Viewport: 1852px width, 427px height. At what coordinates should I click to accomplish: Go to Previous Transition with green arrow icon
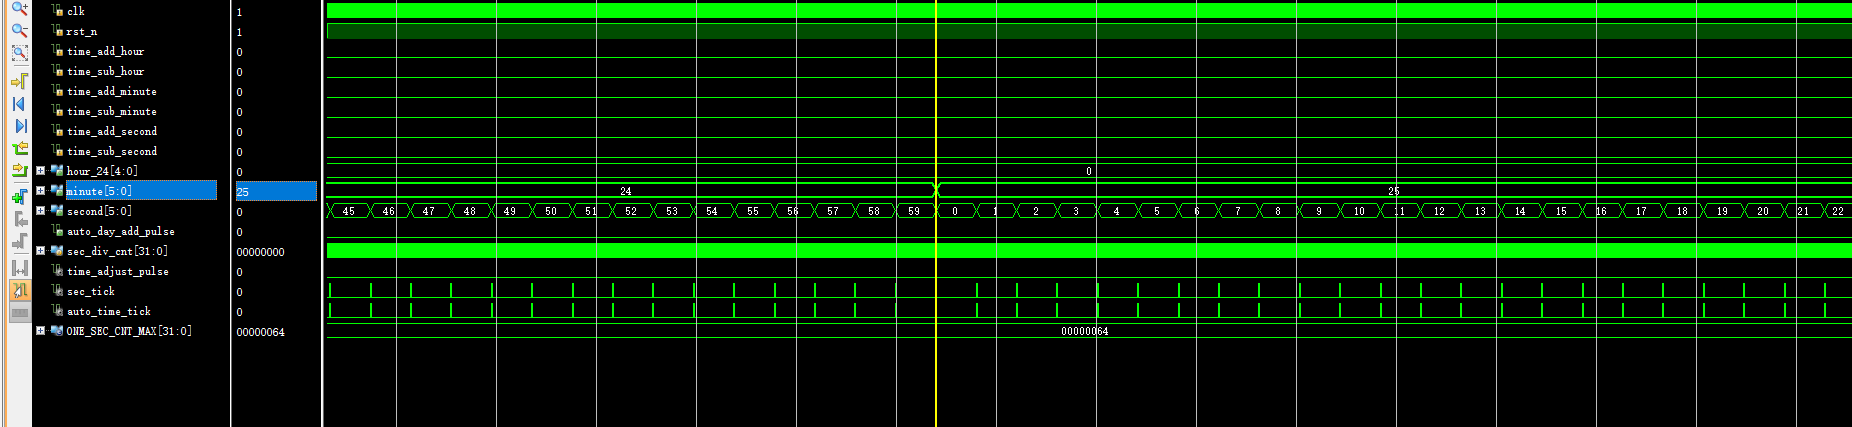point(19,148)
